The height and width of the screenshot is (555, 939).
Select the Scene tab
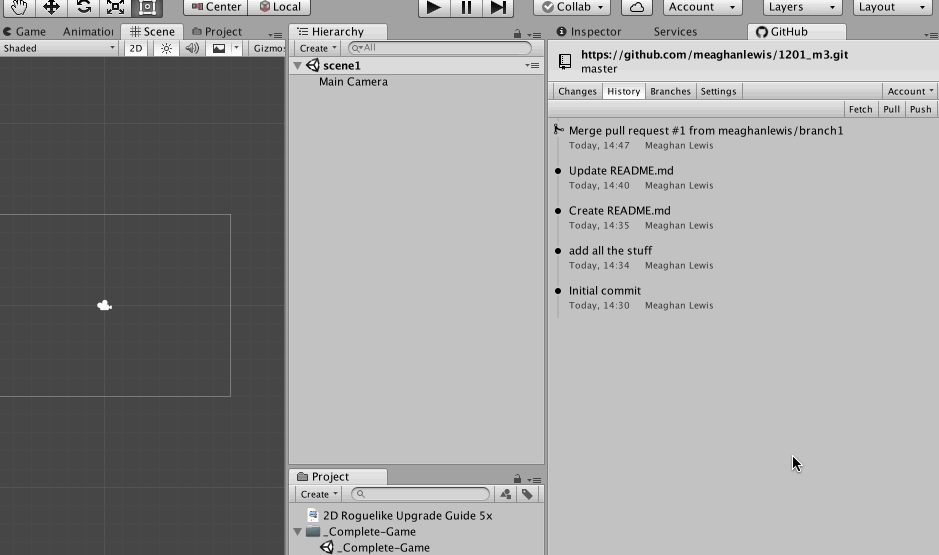152,32
